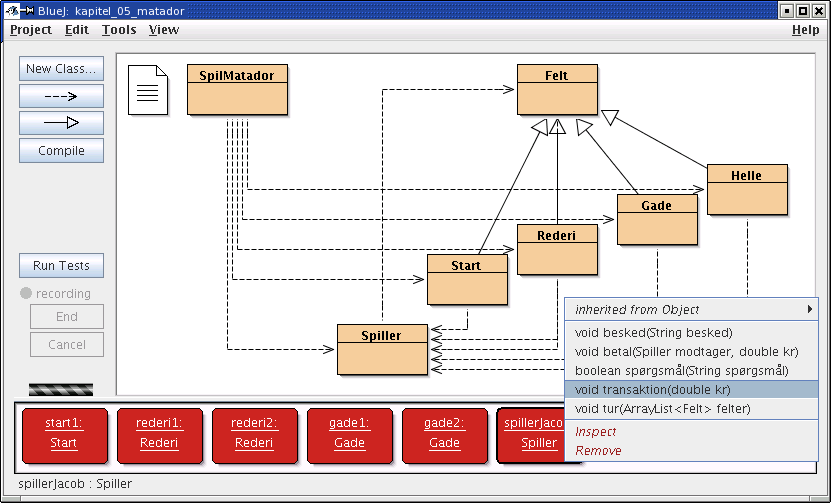Click the striped work progress indicator bar
Viewport: 831px width, 503px height.
[x=61, y=389]
